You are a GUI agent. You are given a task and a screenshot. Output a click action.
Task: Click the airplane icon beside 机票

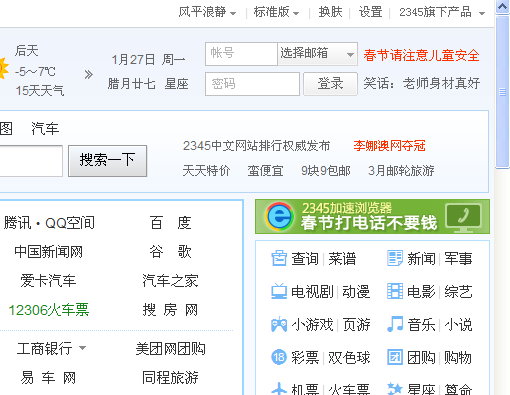[279, 389]
